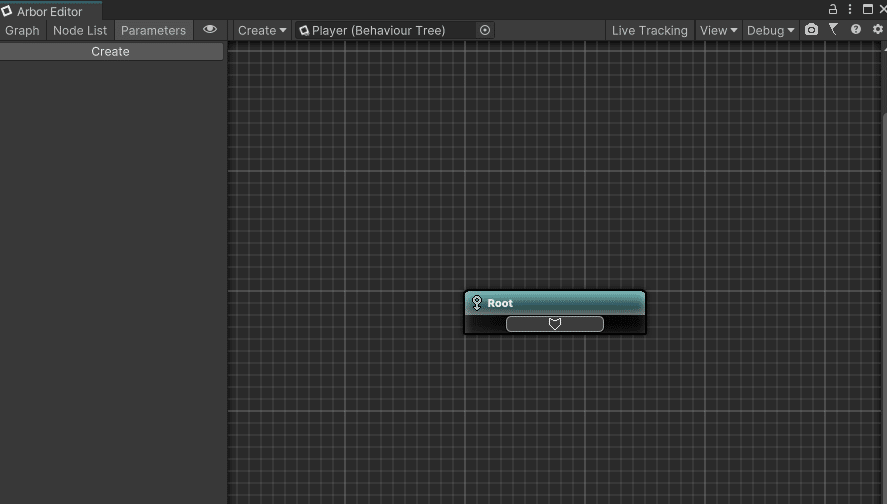Screen dimensions: 887x504
Task: Click the notification flag icon in toolbar
Action: pos(833,29)
